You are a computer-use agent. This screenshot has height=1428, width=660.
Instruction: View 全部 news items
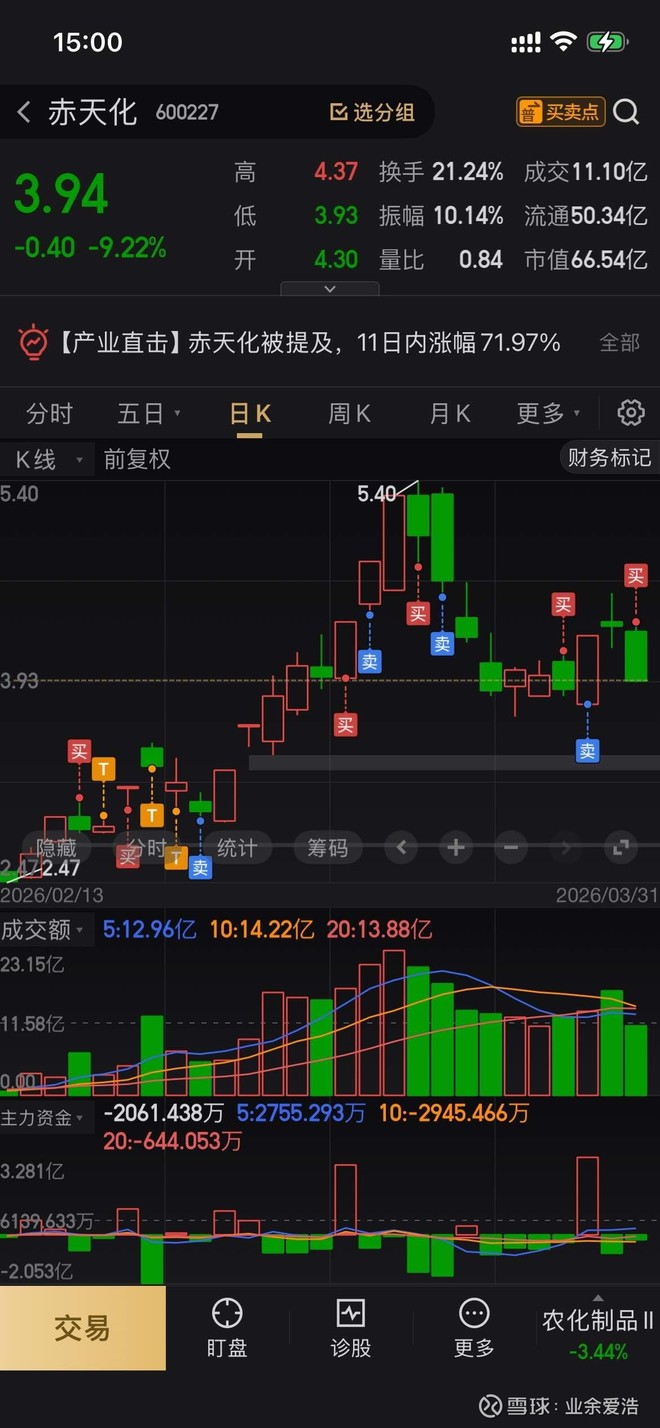pos(619,343)
